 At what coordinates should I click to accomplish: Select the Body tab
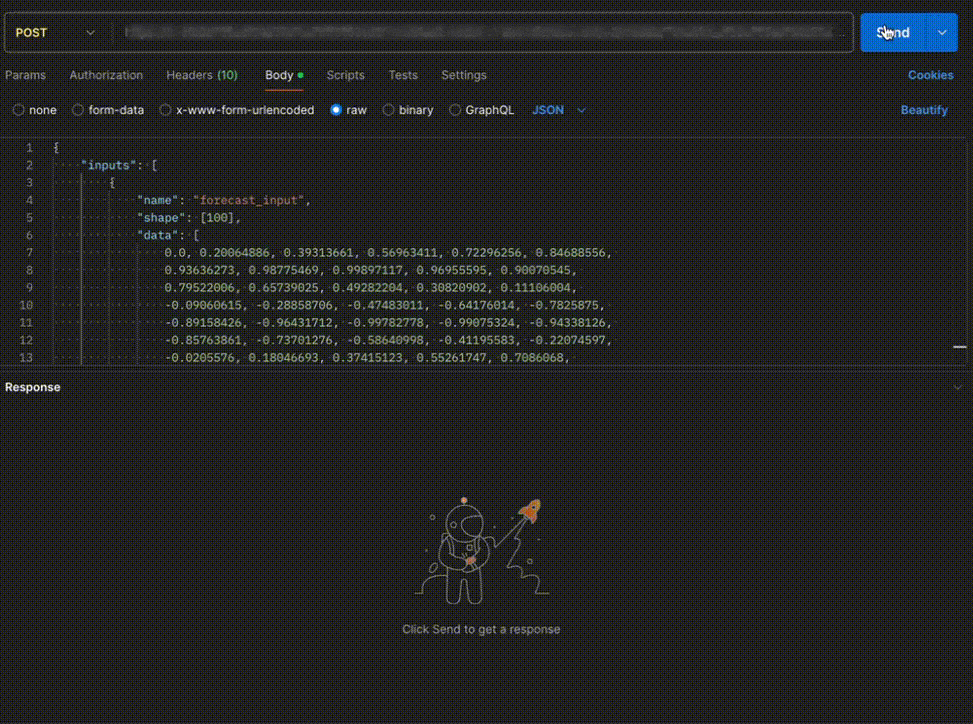tap(284, 75)
